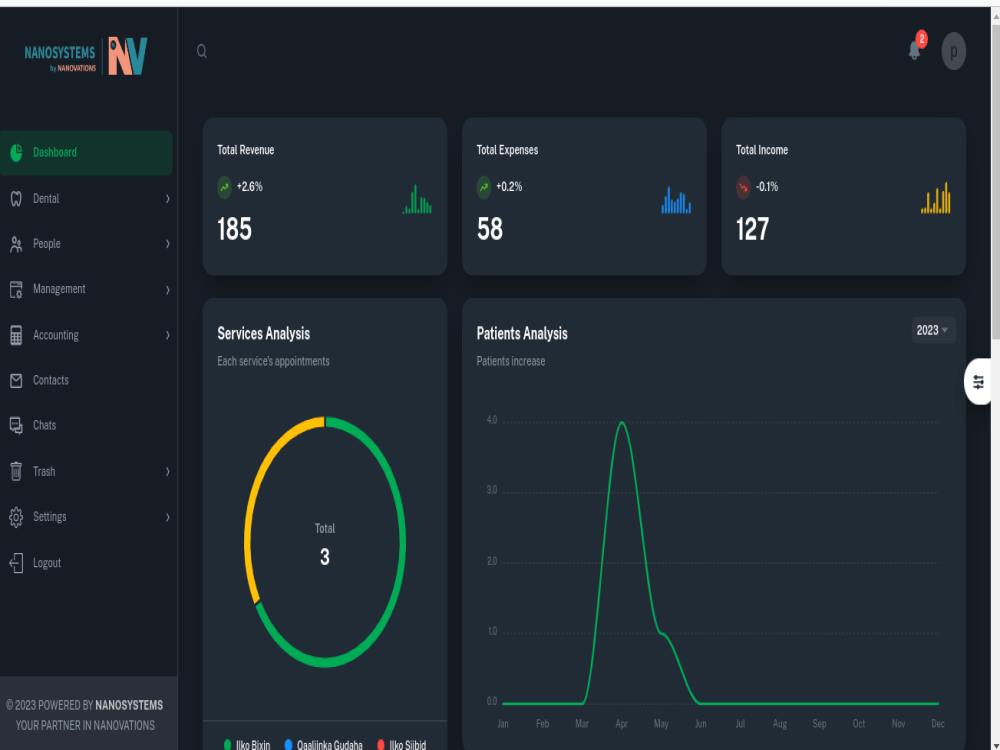This screenshot has width=1000, height=750.
Task: Go to Contacts in the sidebar
Action: click(86, 381)
